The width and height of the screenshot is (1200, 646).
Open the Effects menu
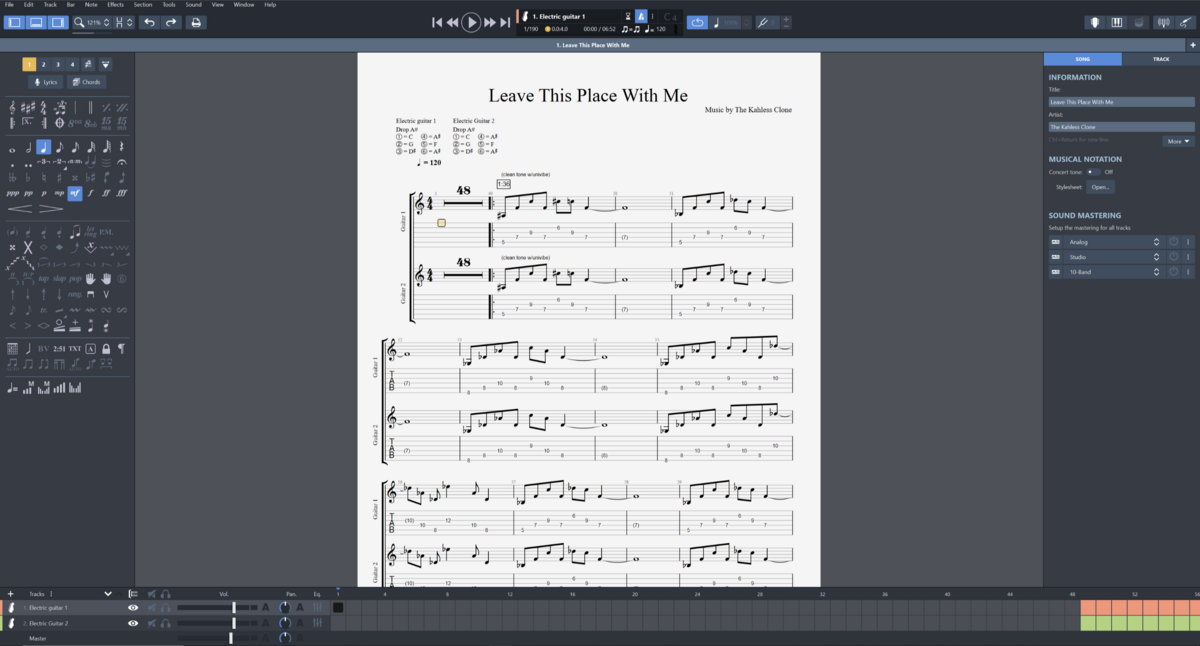(115, 5)
